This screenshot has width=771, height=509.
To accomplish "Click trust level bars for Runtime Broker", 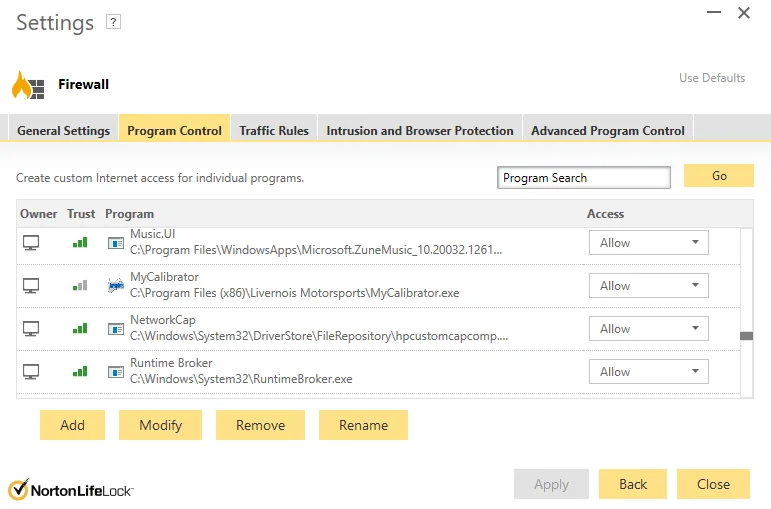I will tap(80, 371).
